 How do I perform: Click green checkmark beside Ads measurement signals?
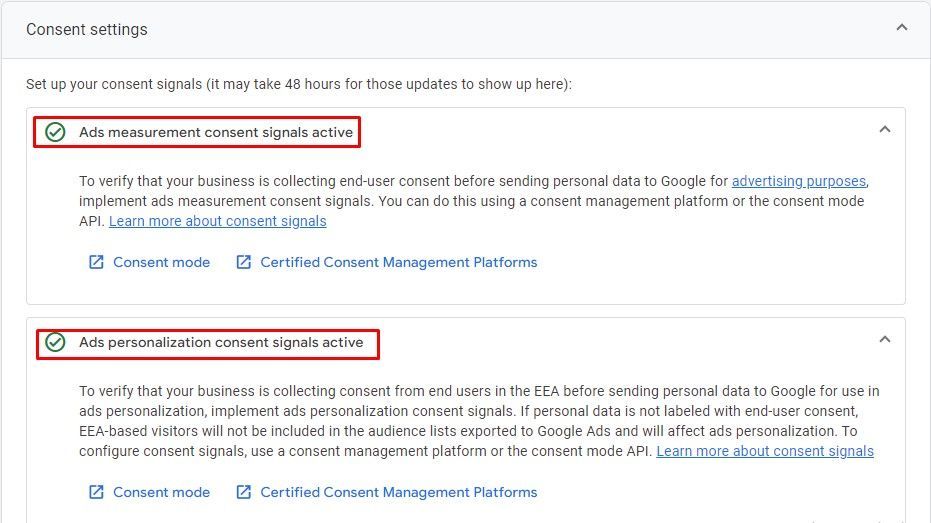pyautogui.click(x=55, y=132)
